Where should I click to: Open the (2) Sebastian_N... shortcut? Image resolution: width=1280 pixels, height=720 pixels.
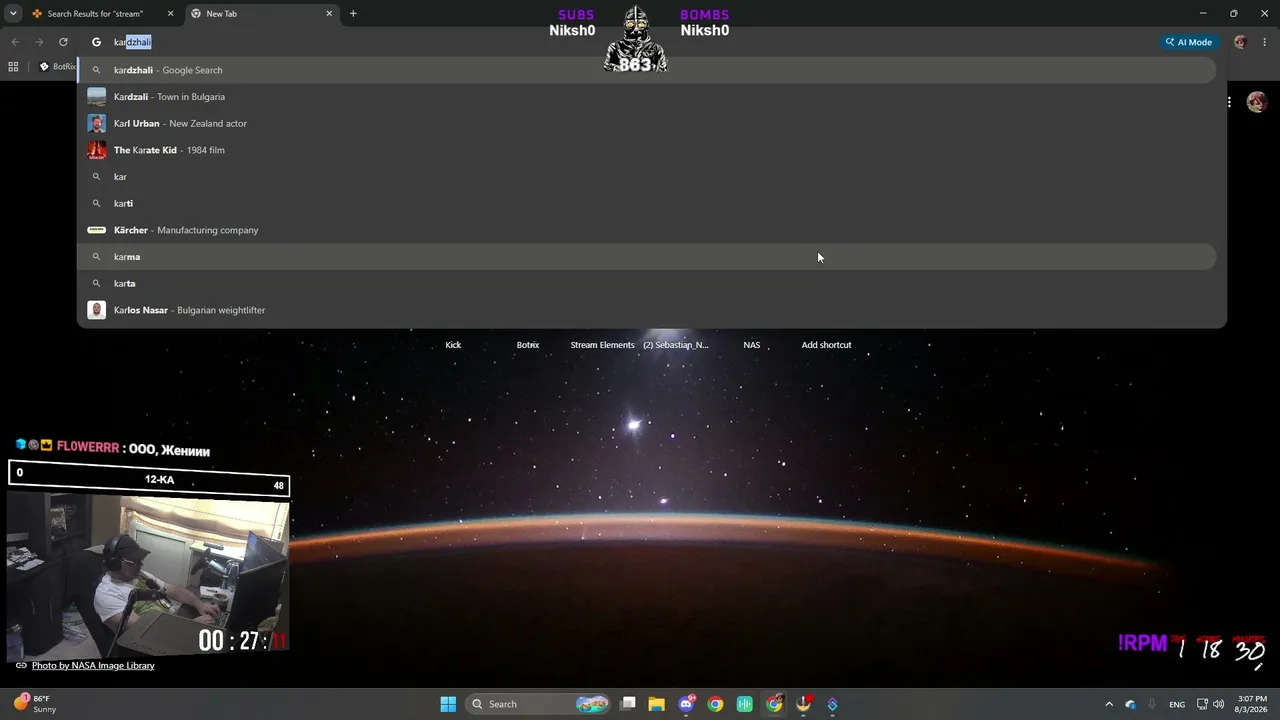pyautogui.click(x=676, y=345)
